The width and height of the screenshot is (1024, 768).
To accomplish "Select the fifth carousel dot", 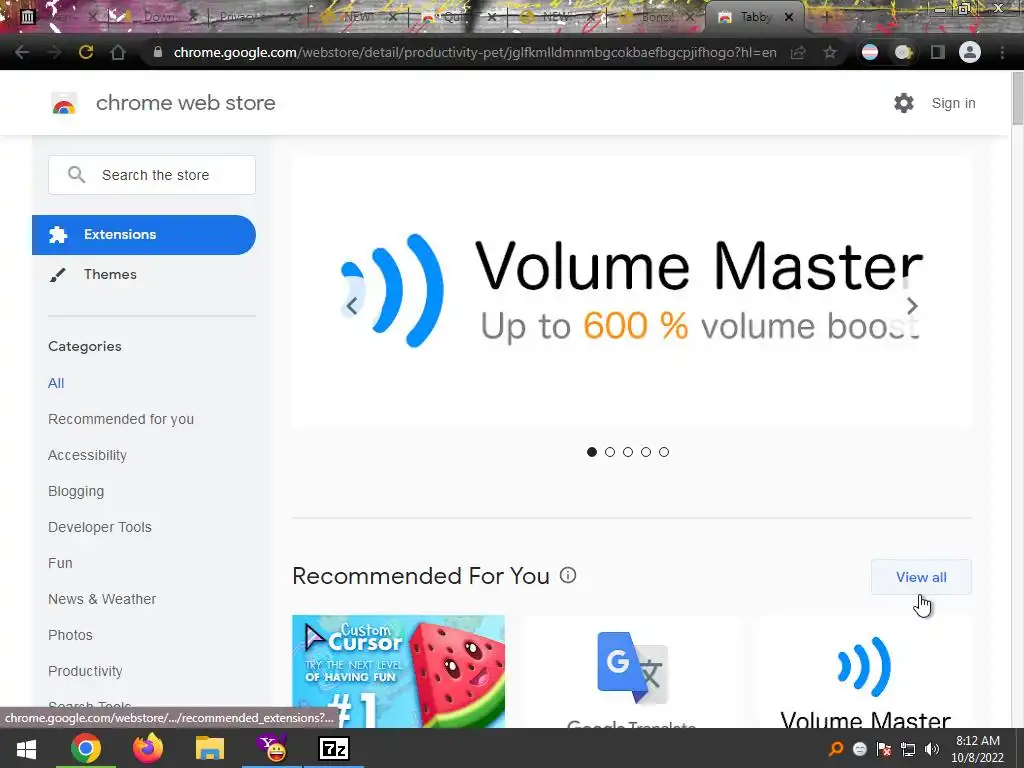I will click(x=664, y=452).
